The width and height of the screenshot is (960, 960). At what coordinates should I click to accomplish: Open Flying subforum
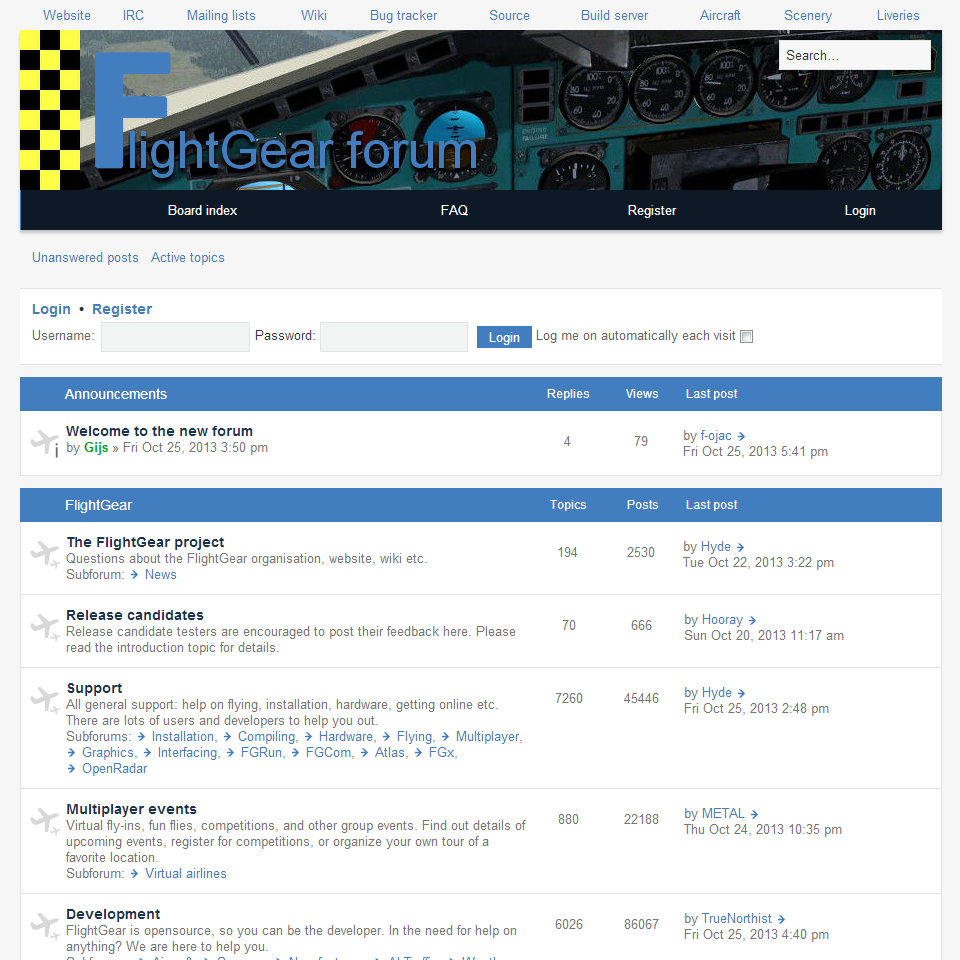[x=414, y=737]
